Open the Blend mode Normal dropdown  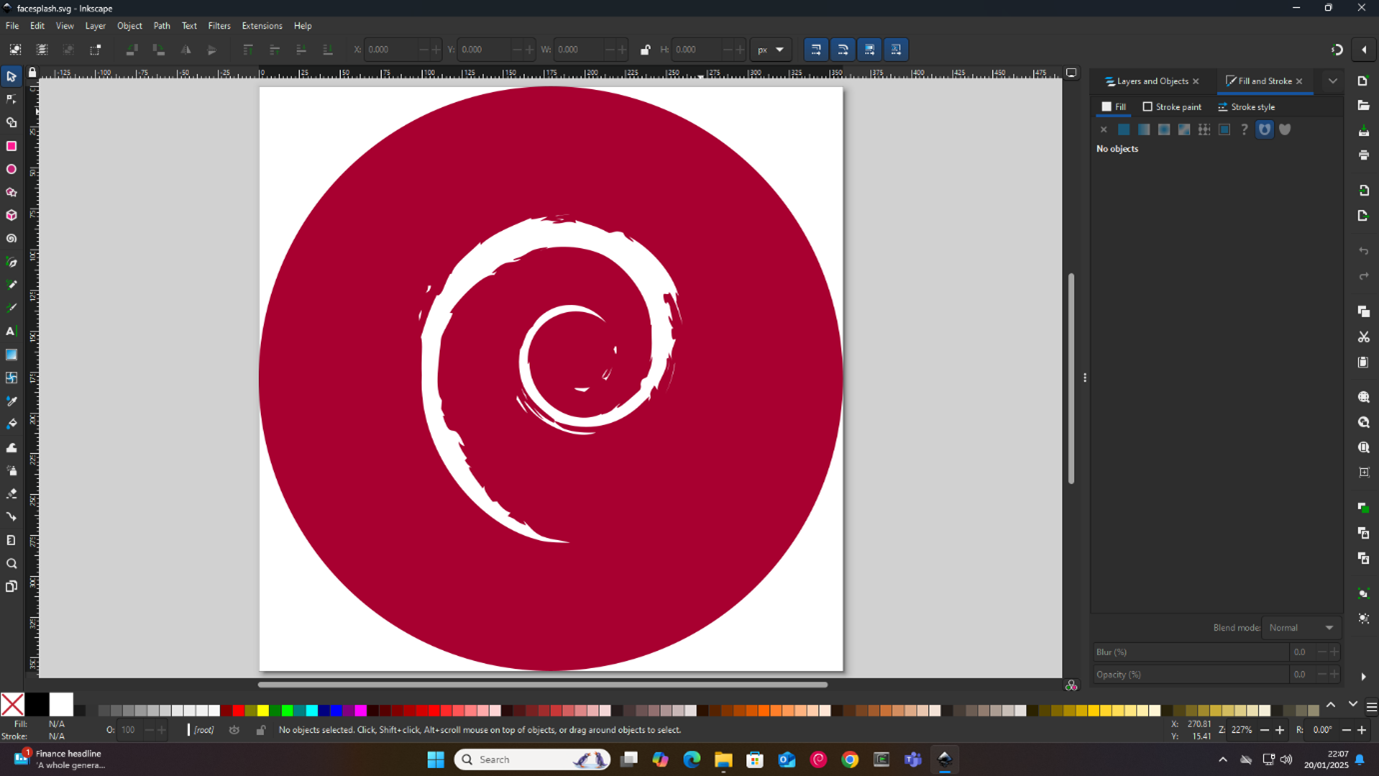(x=1301, y=628)
